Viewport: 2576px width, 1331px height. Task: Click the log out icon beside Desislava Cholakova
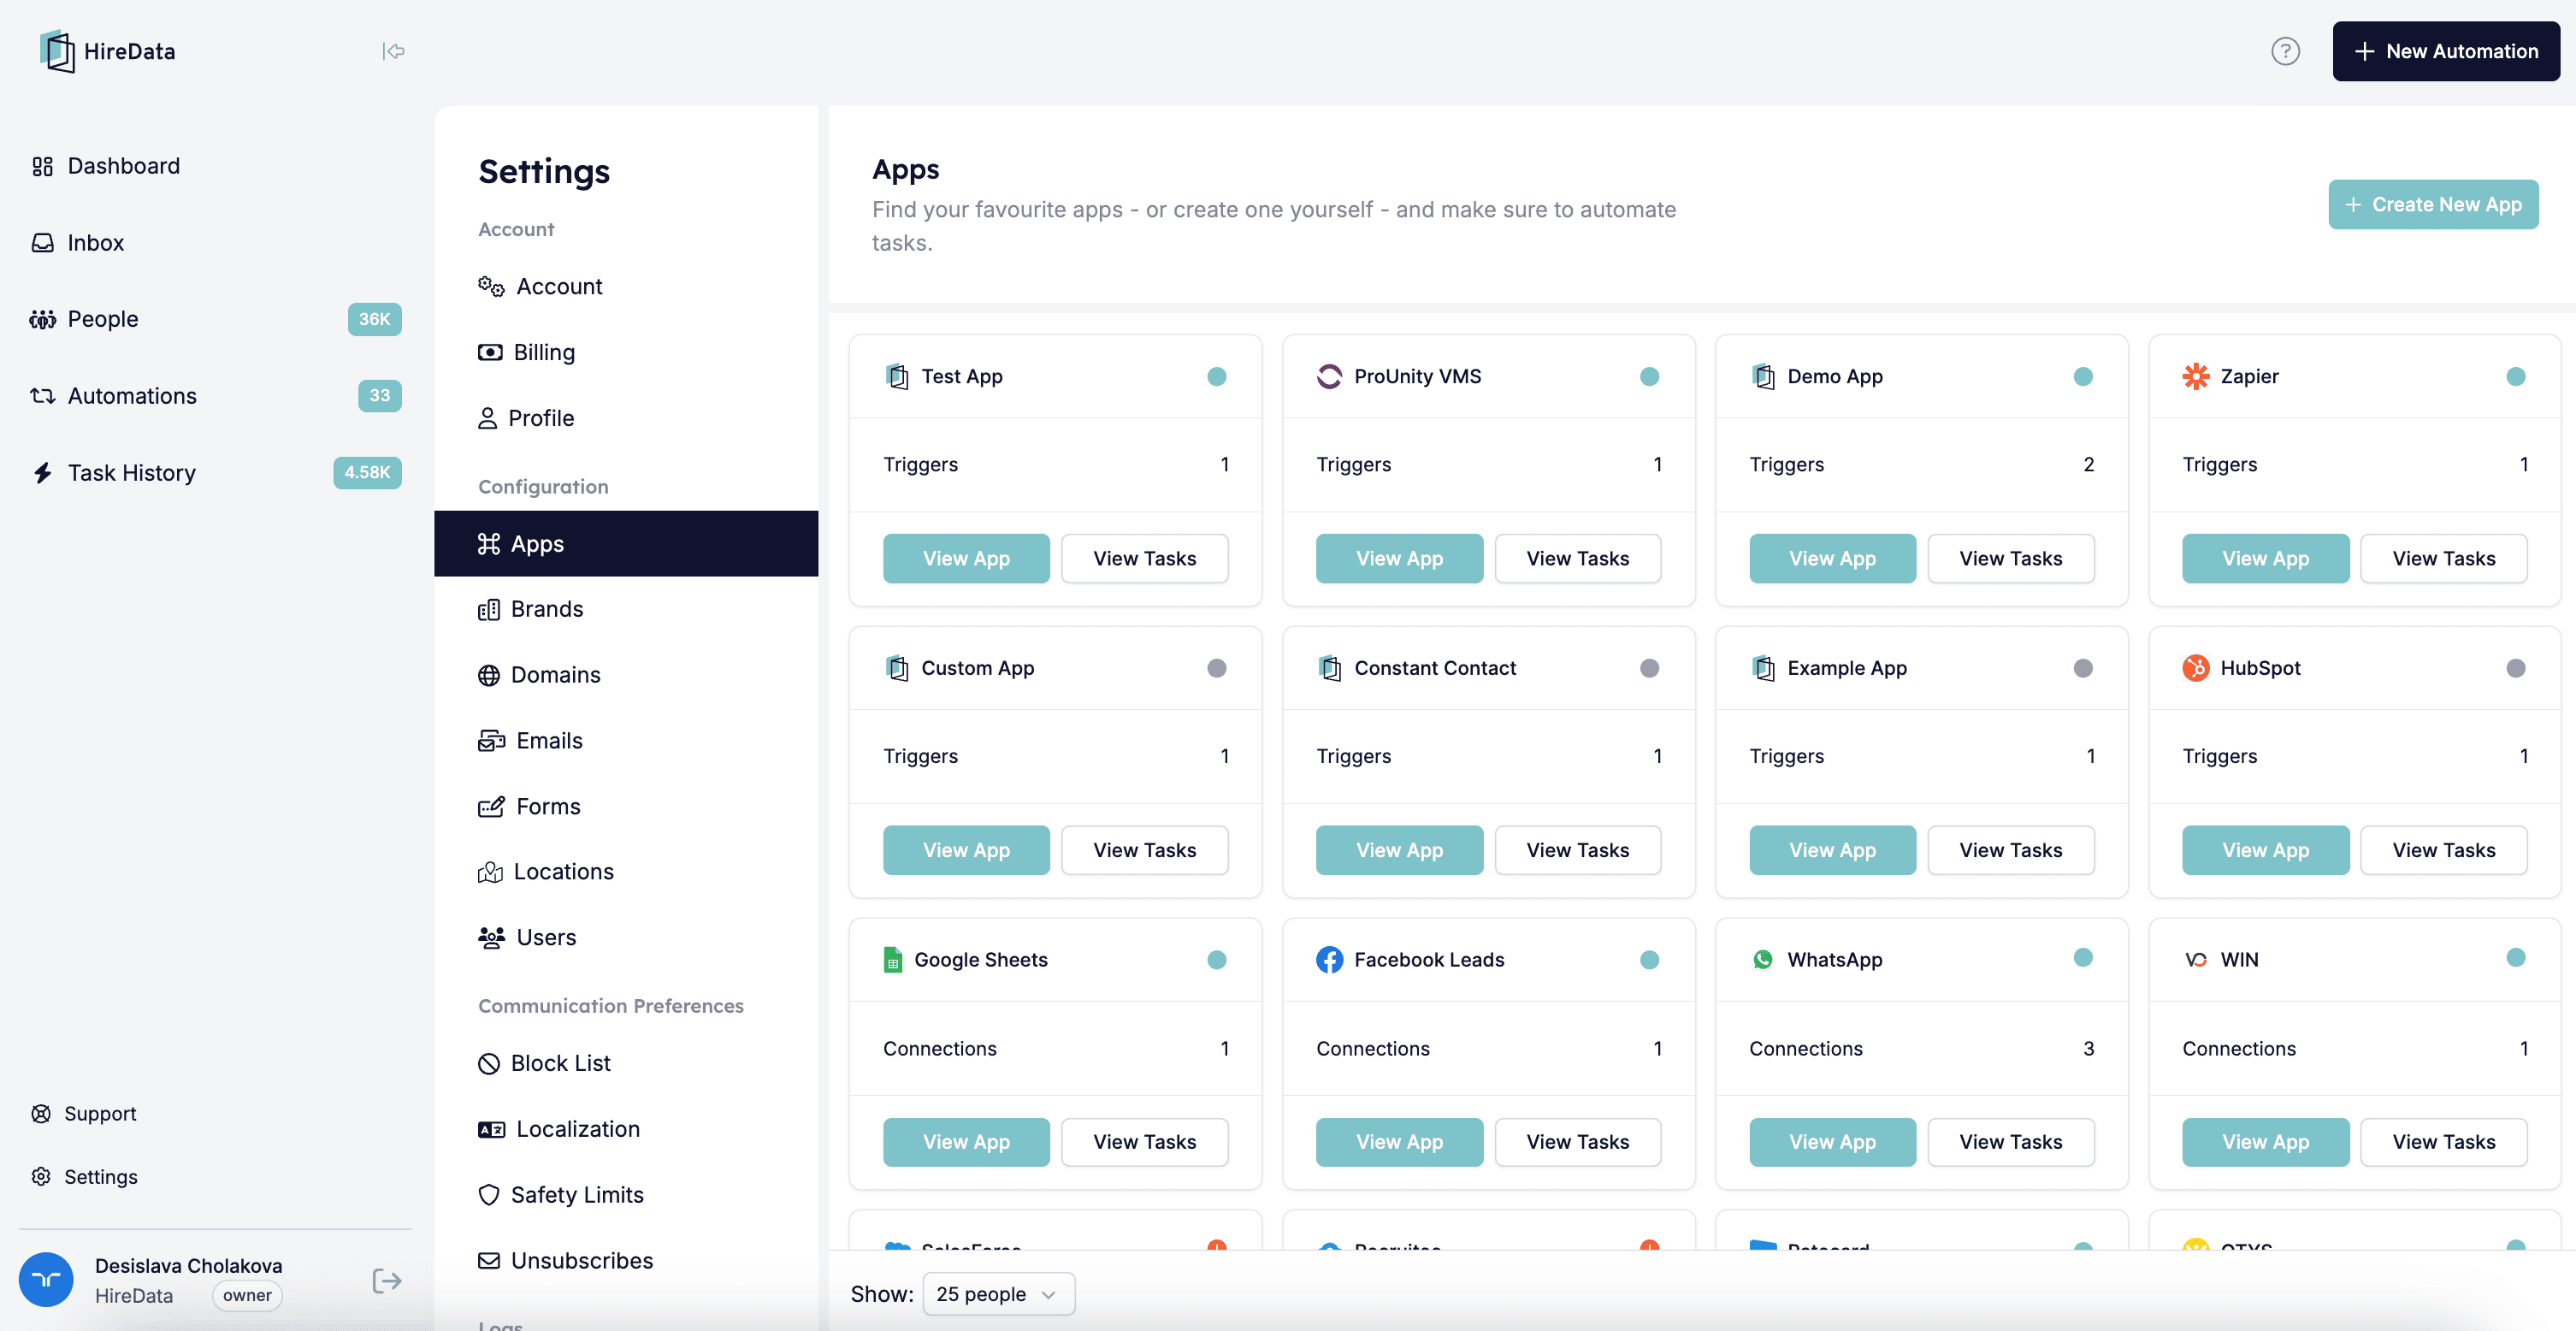tap(387, 1281)
